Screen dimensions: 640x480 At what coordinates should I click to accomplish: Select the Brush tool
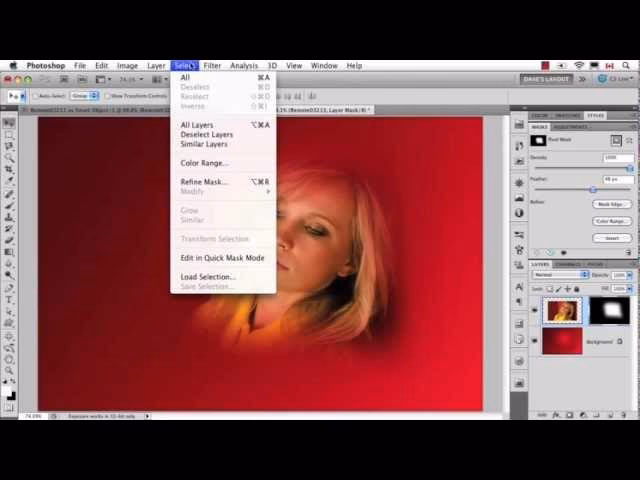(9, 206)
